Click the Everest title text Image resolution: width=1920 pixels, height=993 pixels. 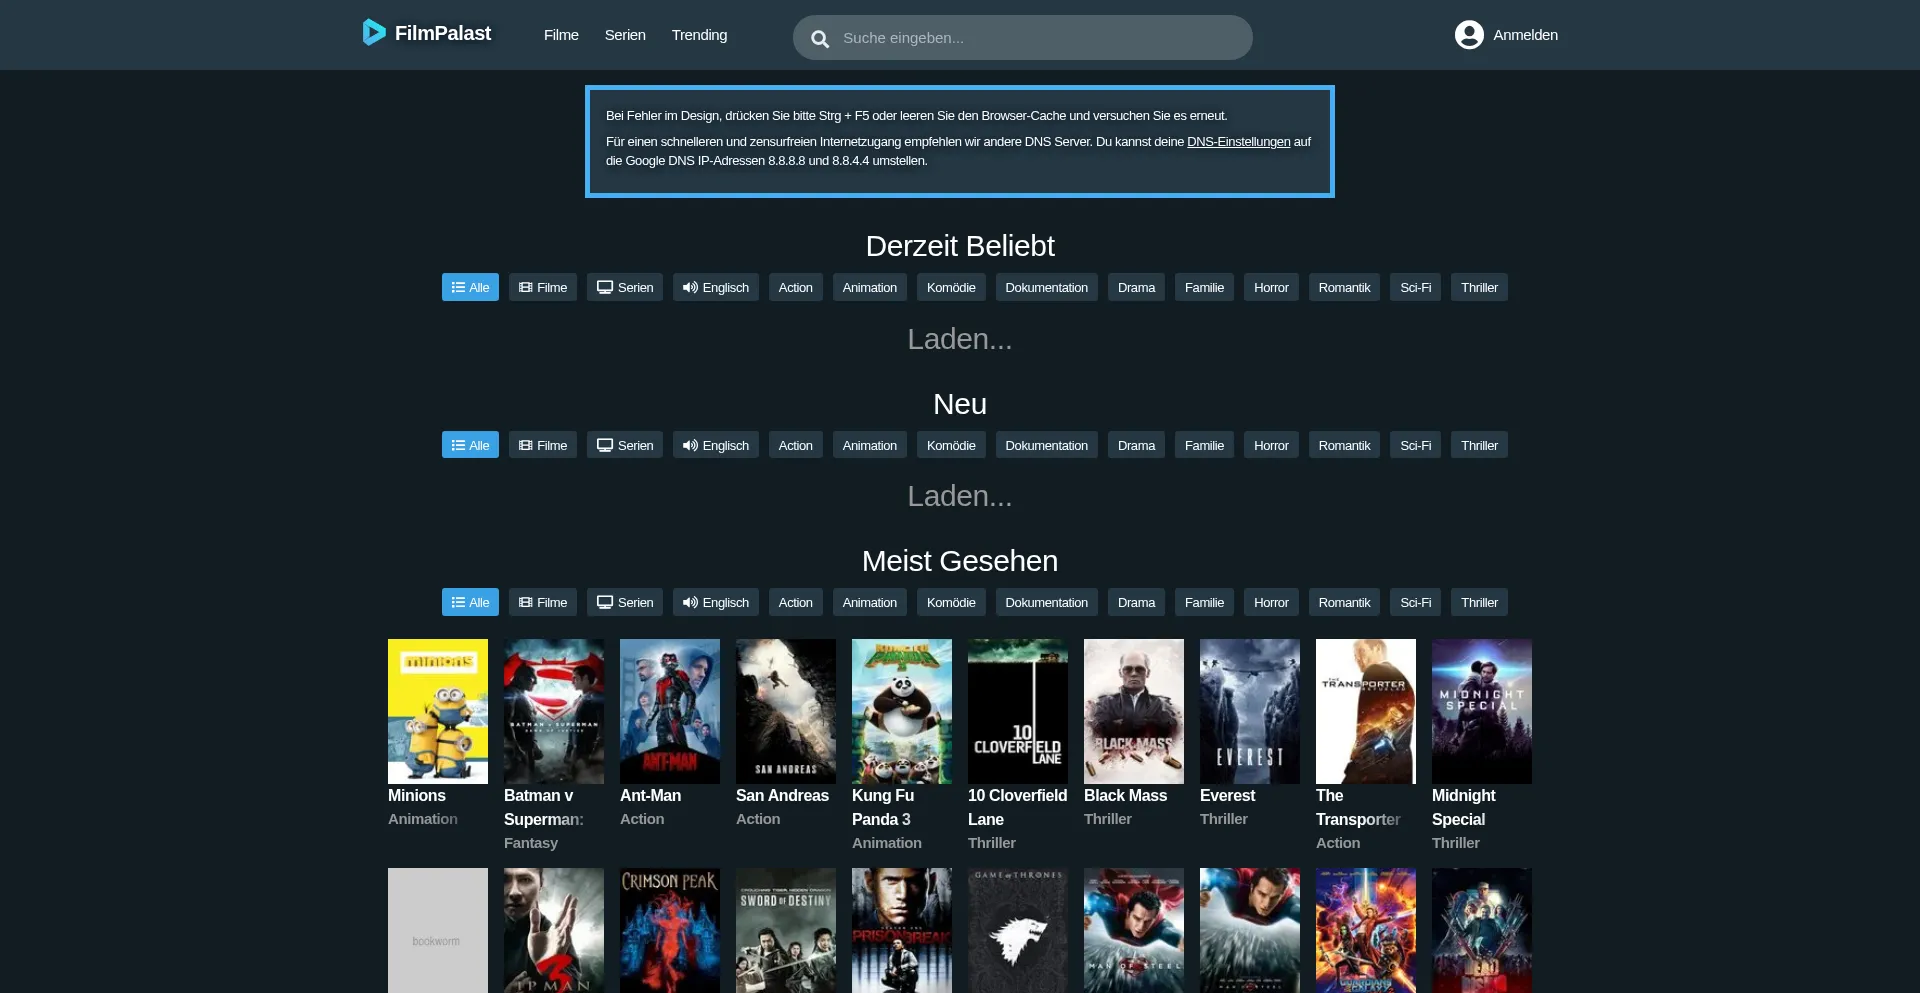click(1227, 795)
